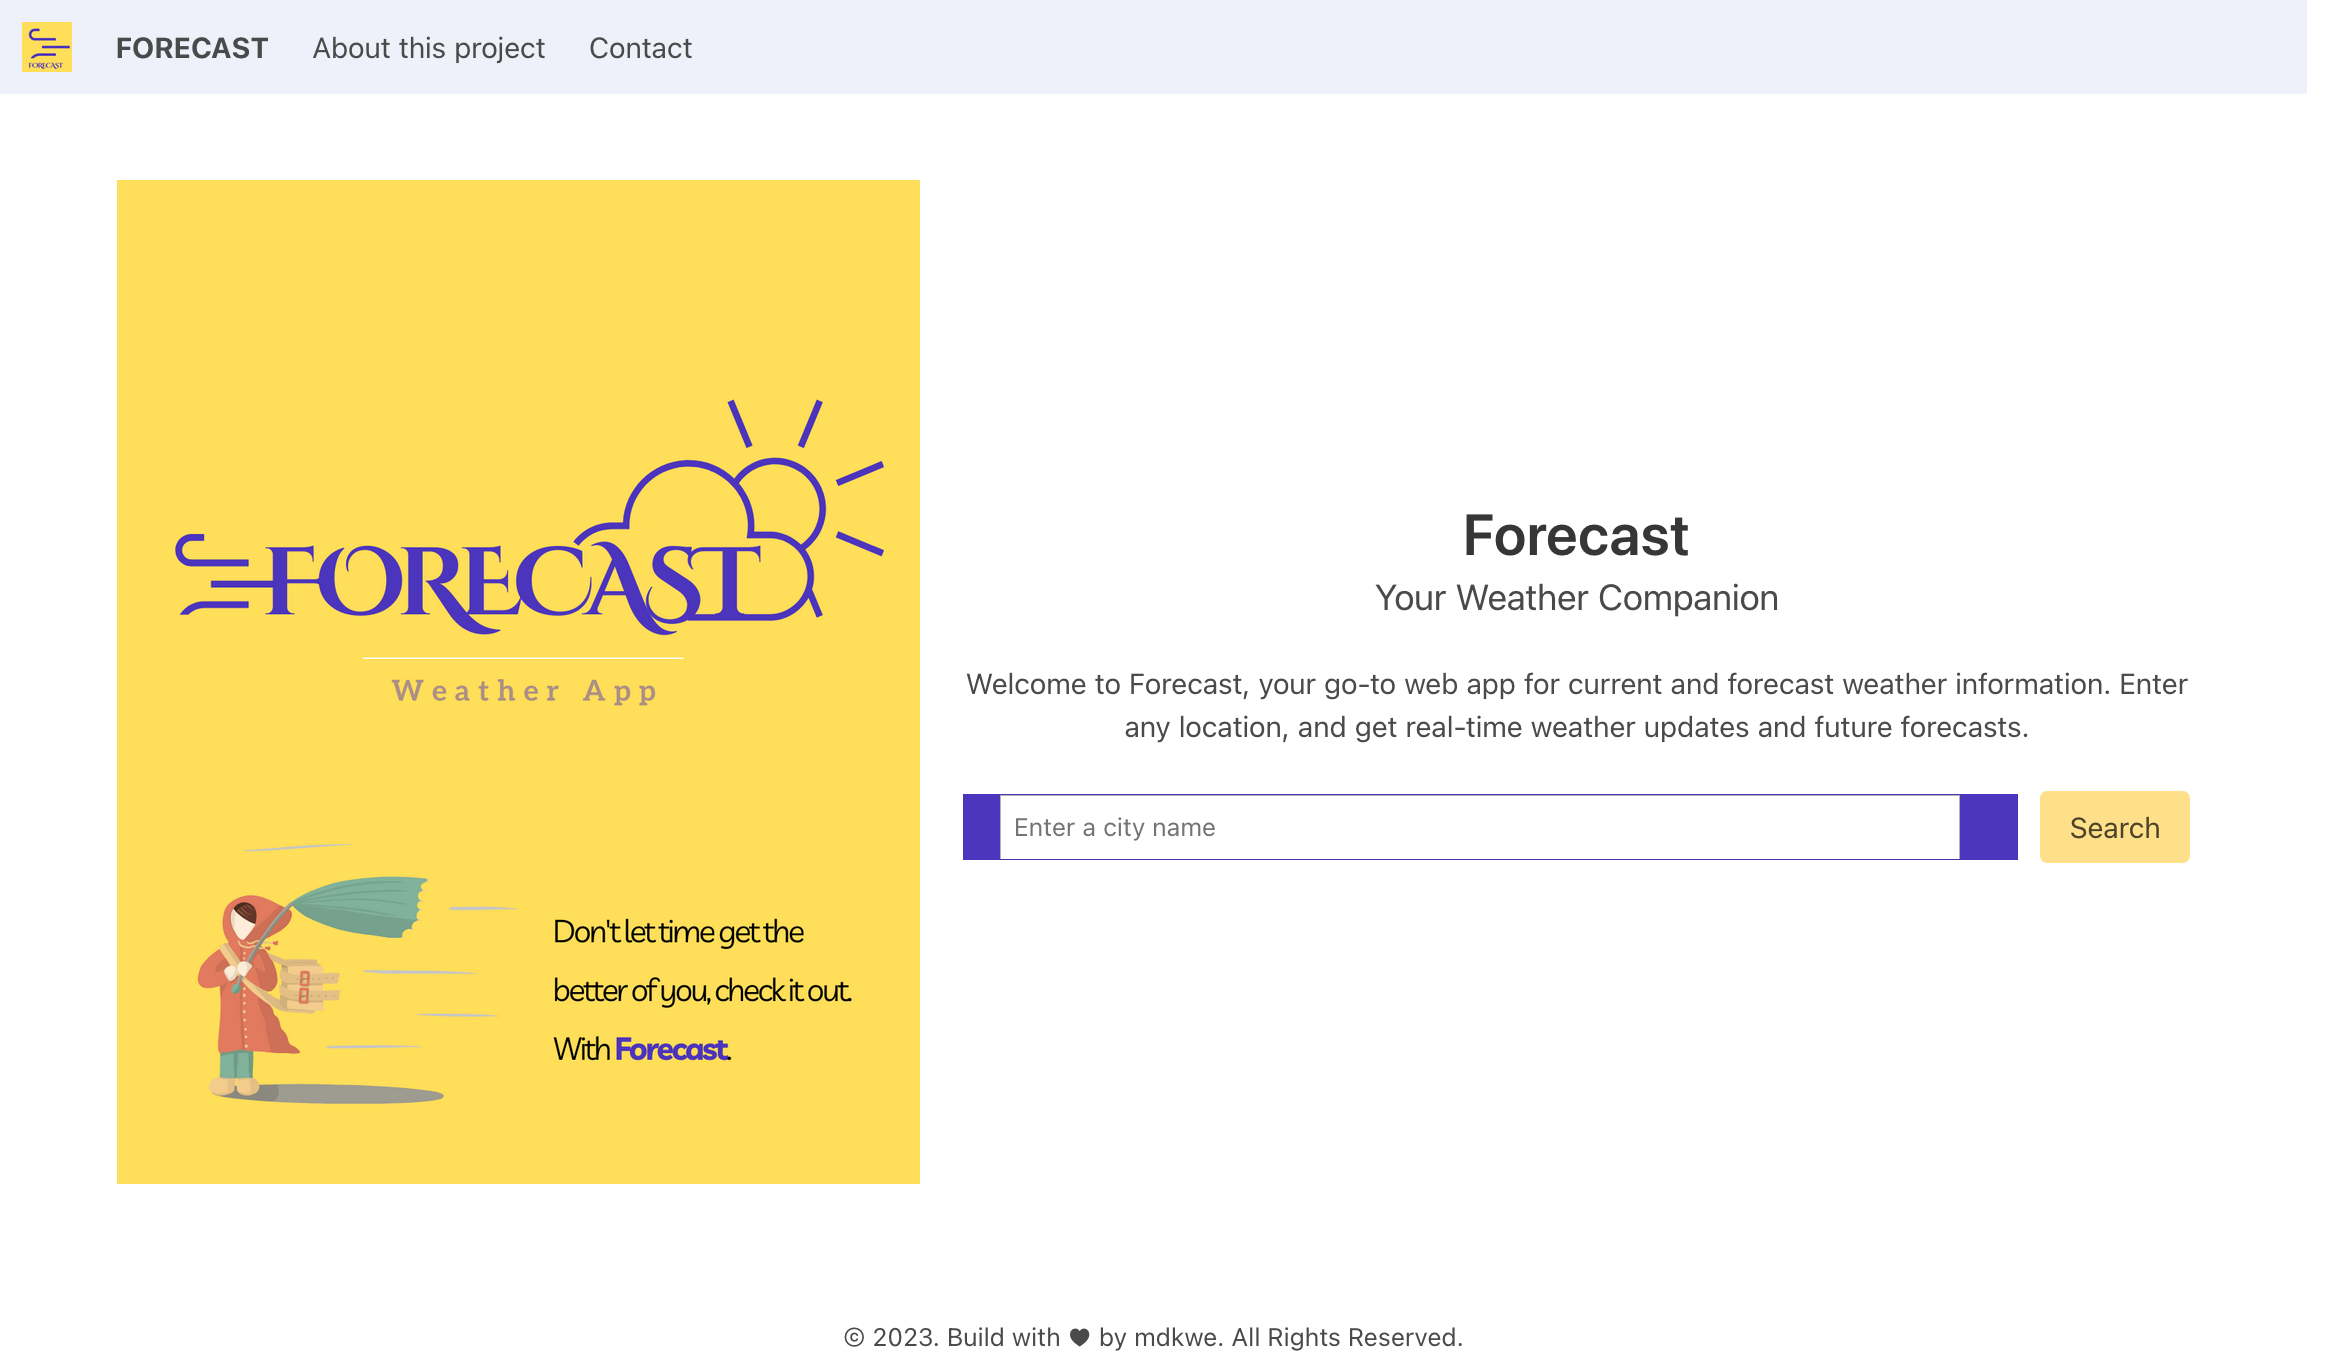Click the small Forecast logo in navbar
Screen dimensions: 2330x1370
pos(47,47)
